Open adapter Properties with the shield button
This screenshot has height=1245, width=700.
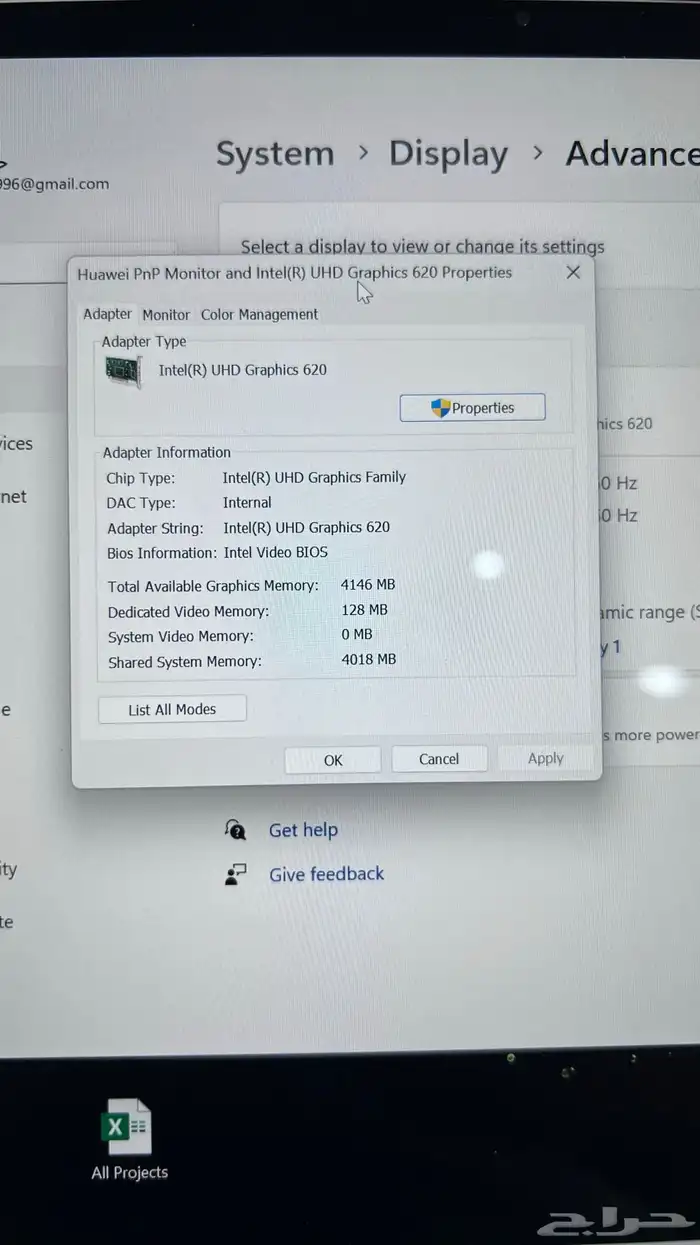coord(472,408)
